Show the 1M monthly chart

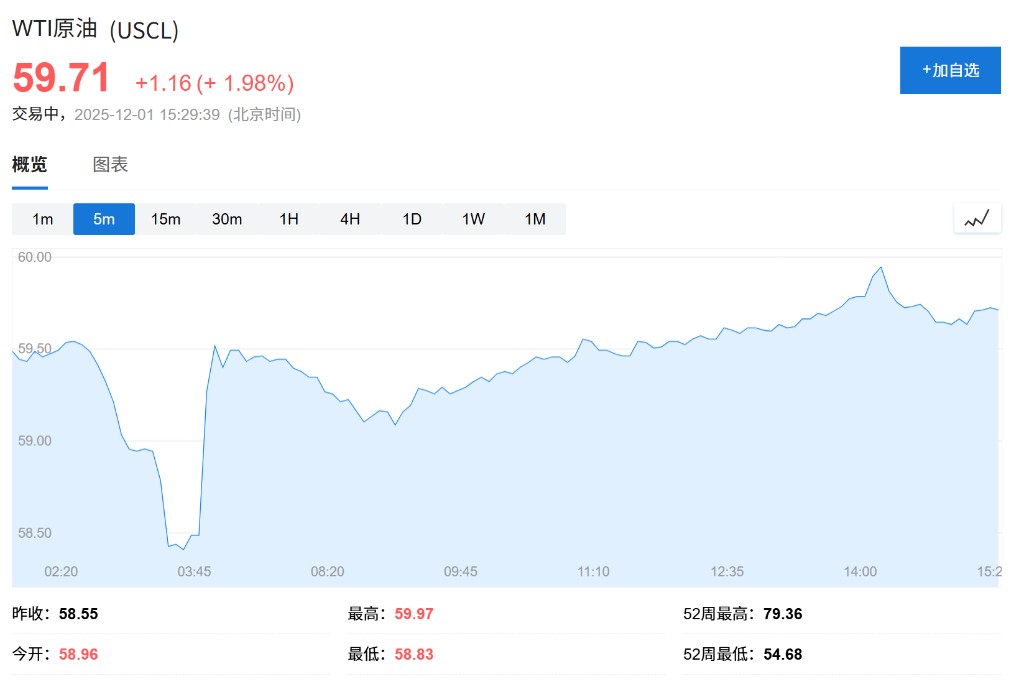pyautogui.click(x=535, y=219)
